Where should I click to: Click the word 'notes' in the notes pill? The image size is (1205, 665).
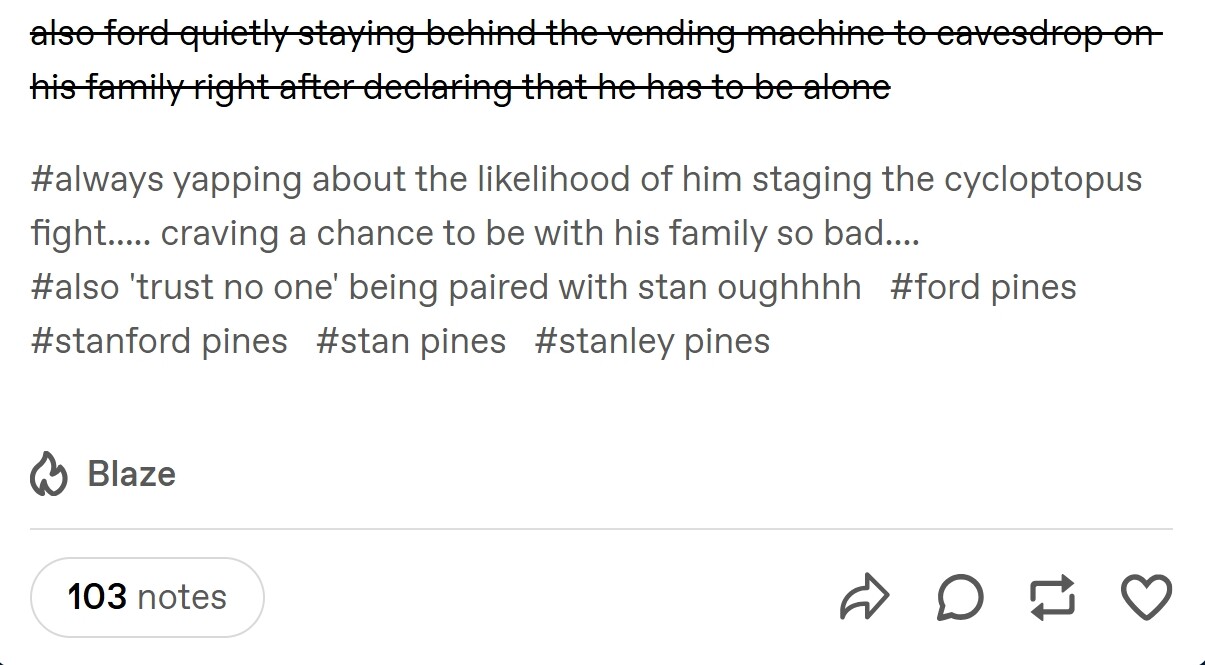(x=182, y=597)
